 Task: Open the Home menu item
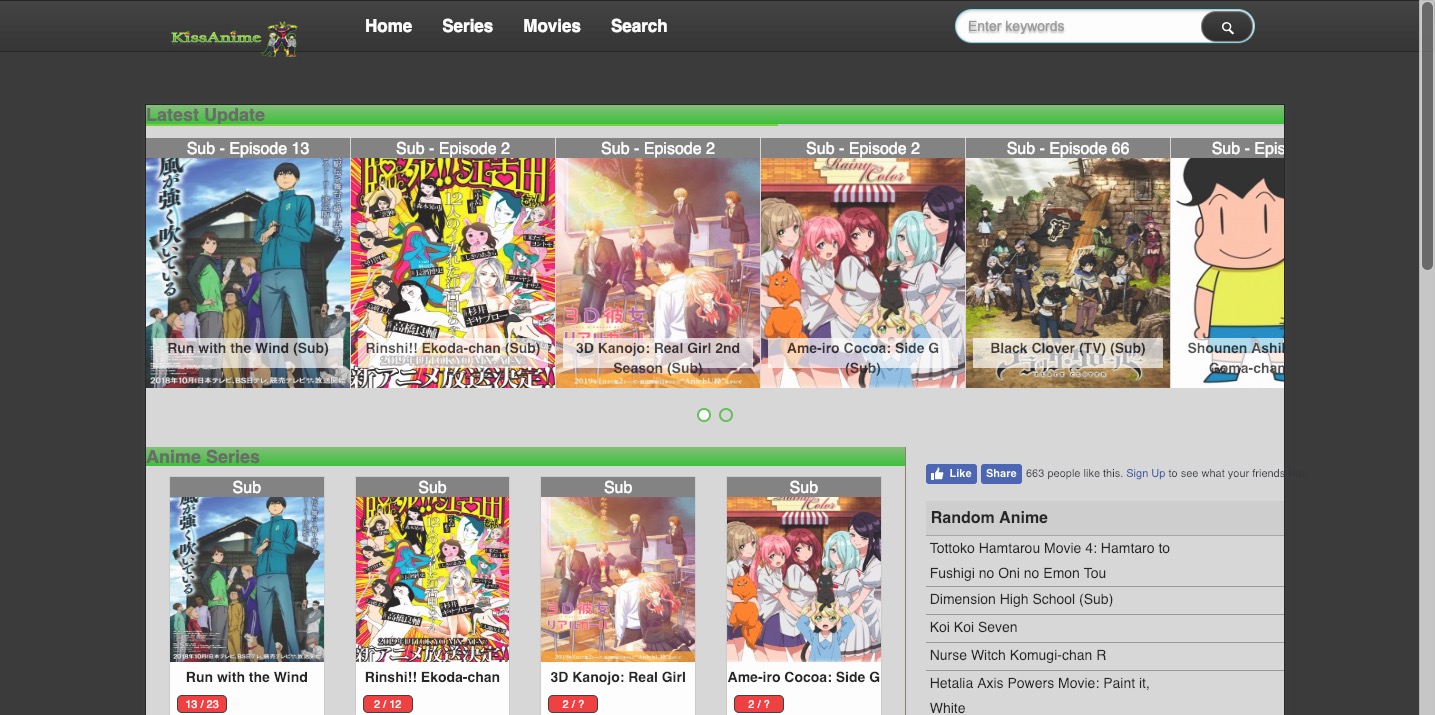388,26
